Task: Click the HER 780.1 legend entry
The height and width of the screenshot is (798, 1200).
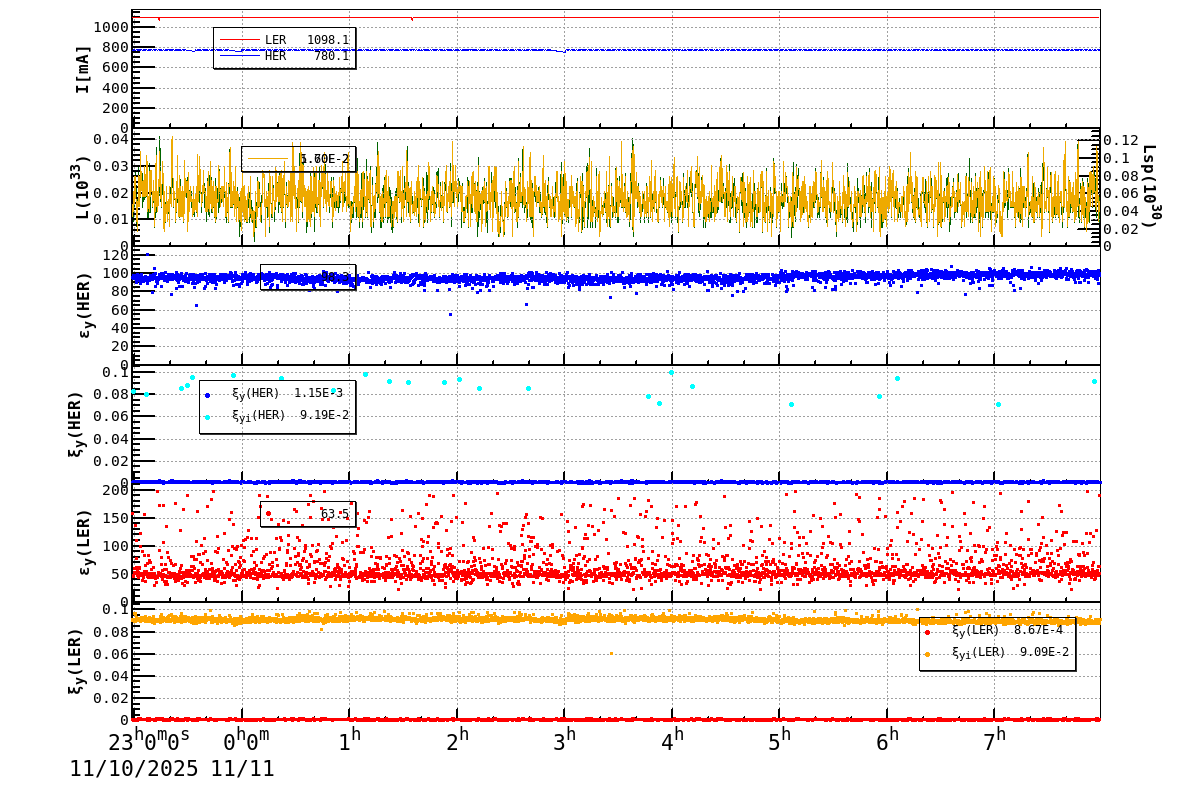Action: click(x=285, y=56)
